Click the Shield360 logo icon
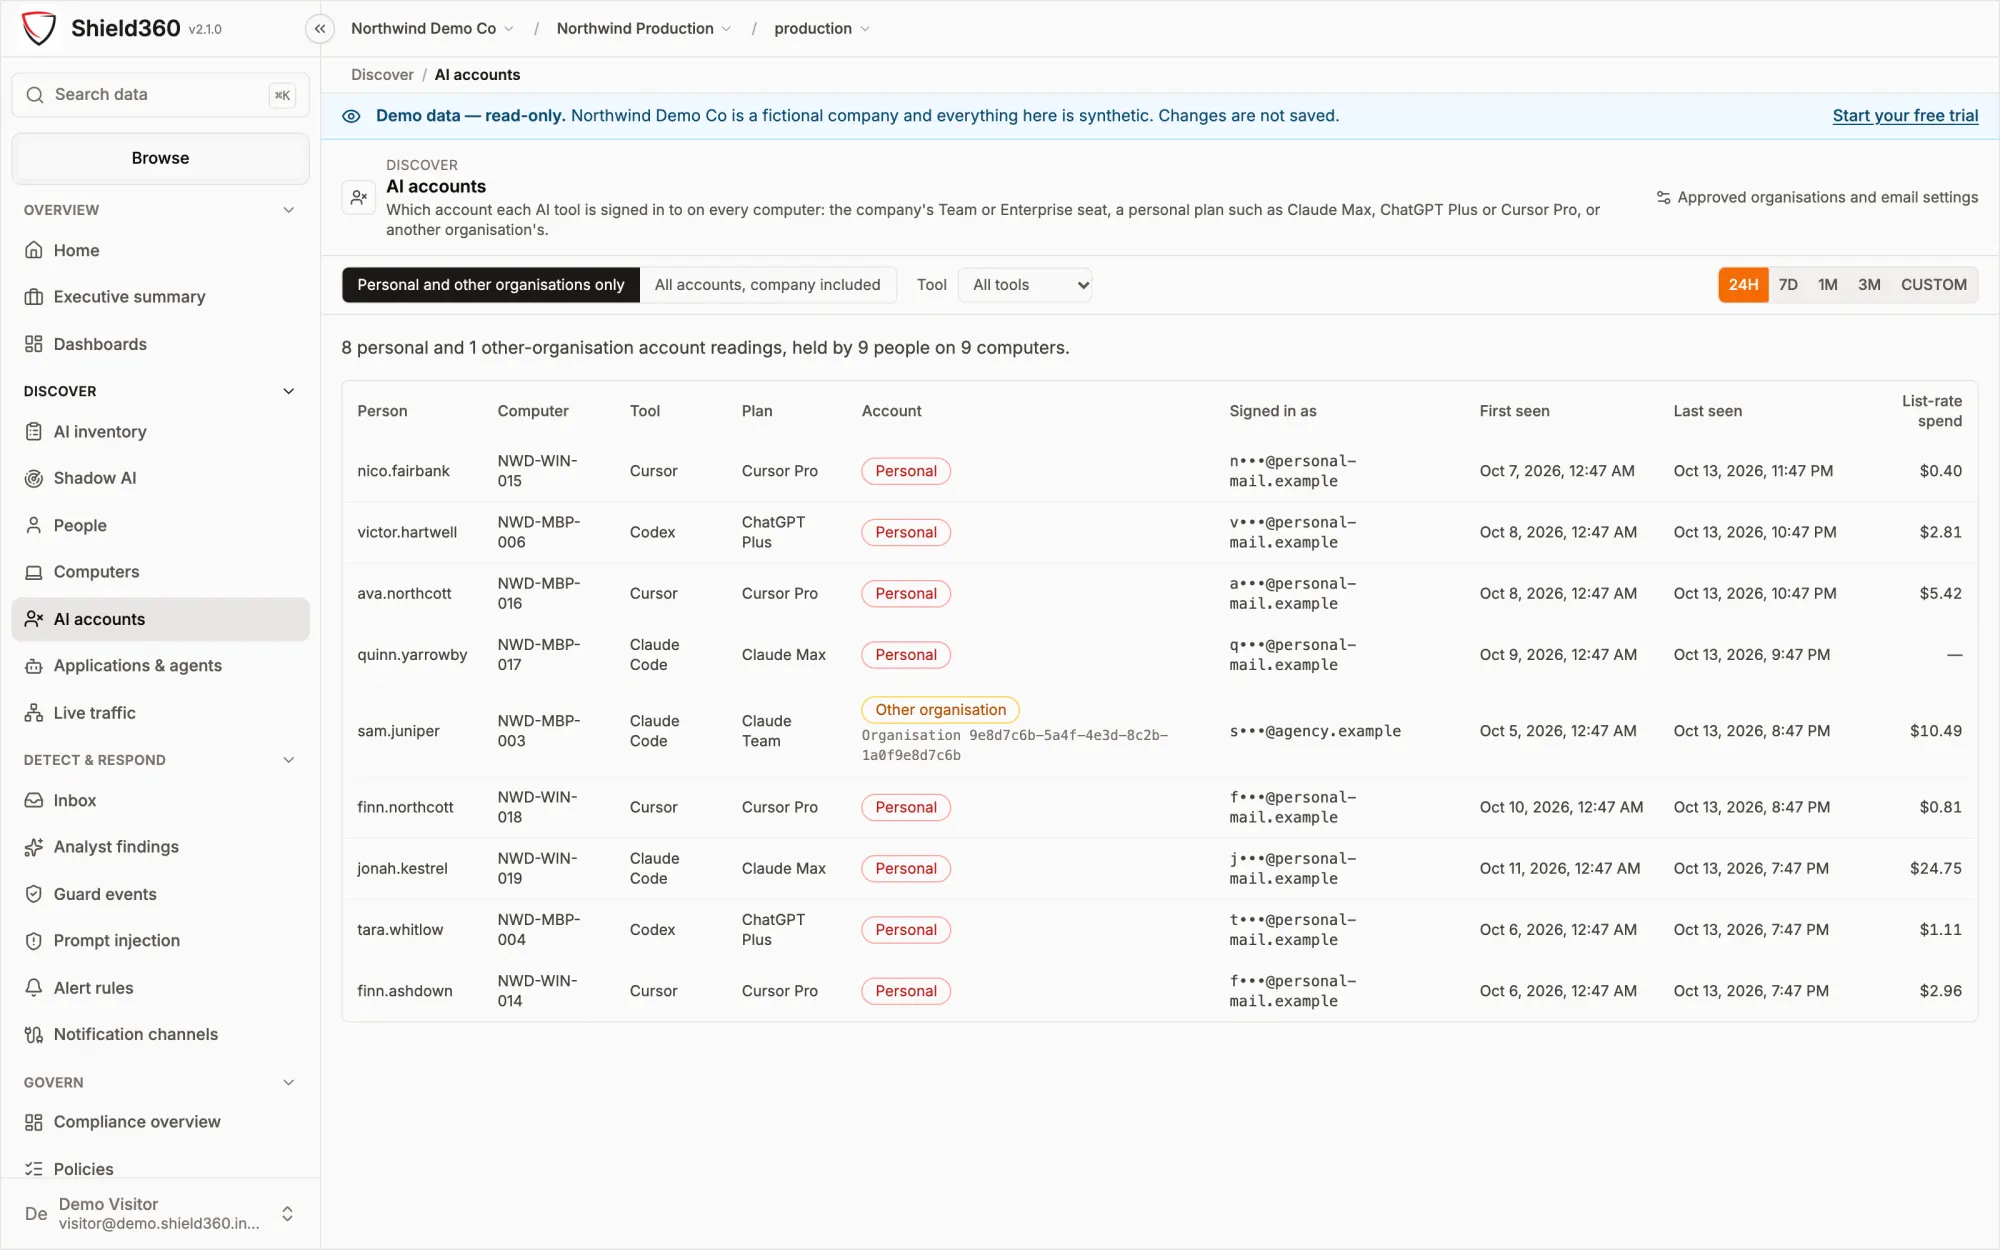Viewport: 2000px width, 1250px height. [39, 28]
